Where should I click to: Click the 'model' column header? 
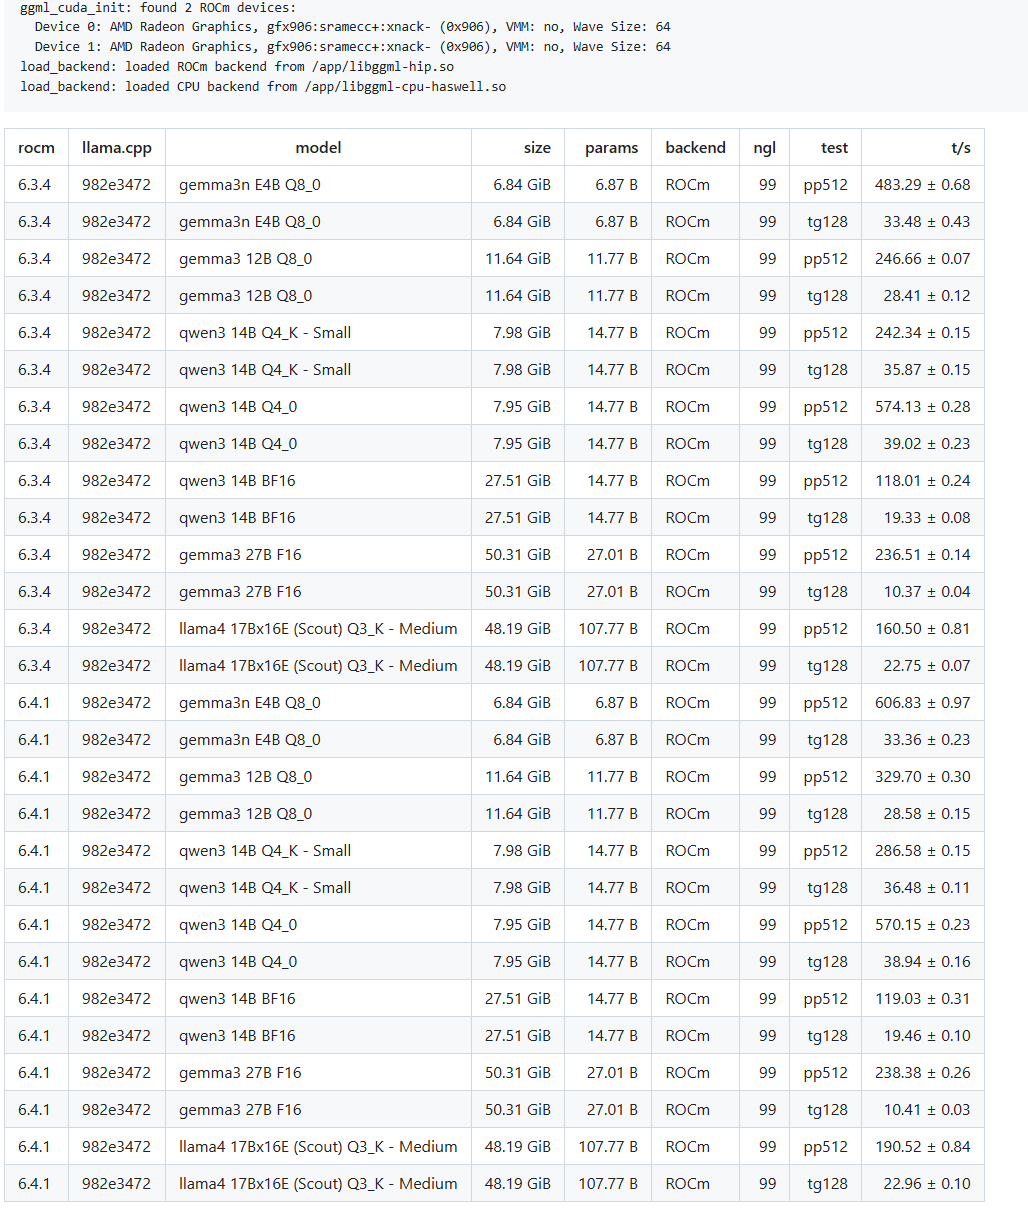point(319,148)
